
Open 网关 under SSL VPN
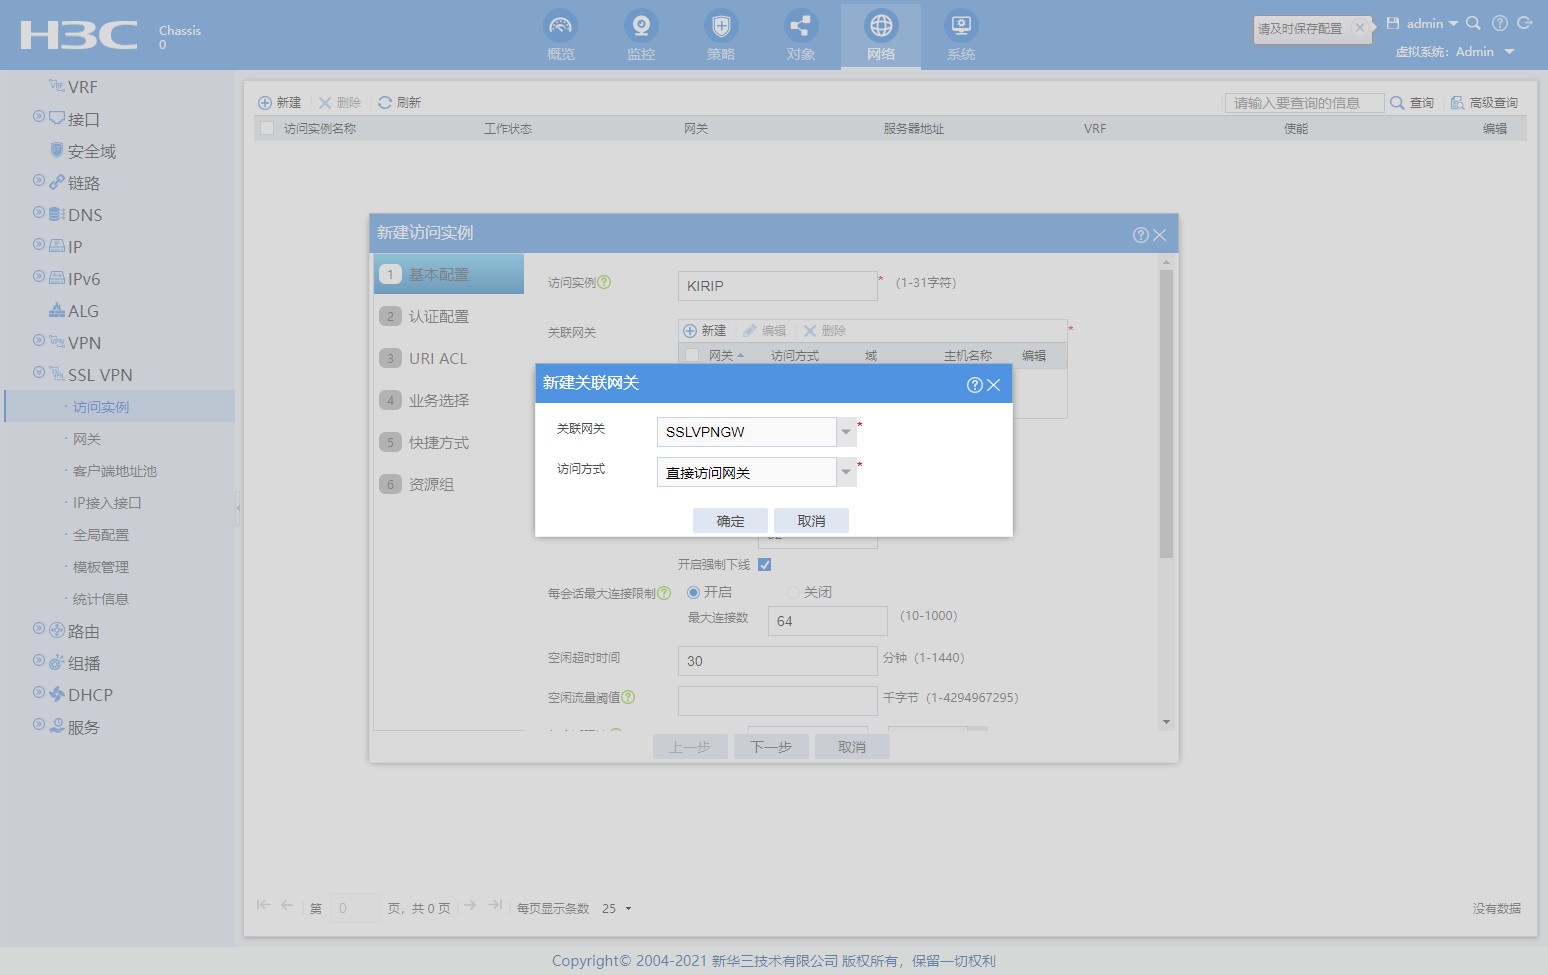(x=87, y=439)
